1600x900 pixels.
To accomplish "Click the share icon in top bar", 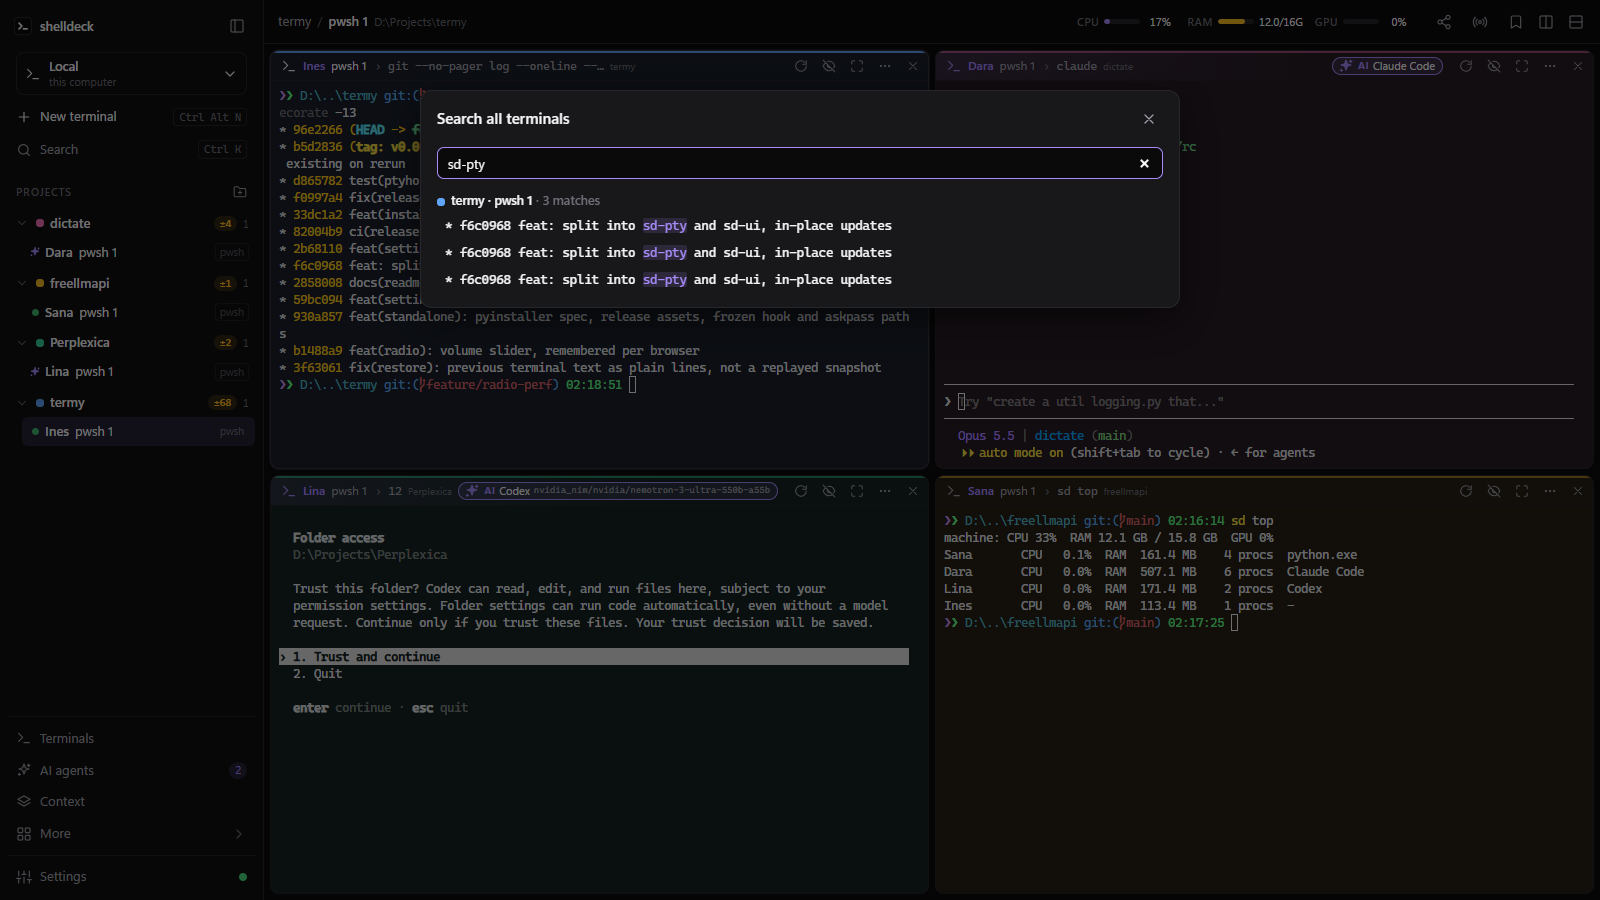I will pos(1444,22).
